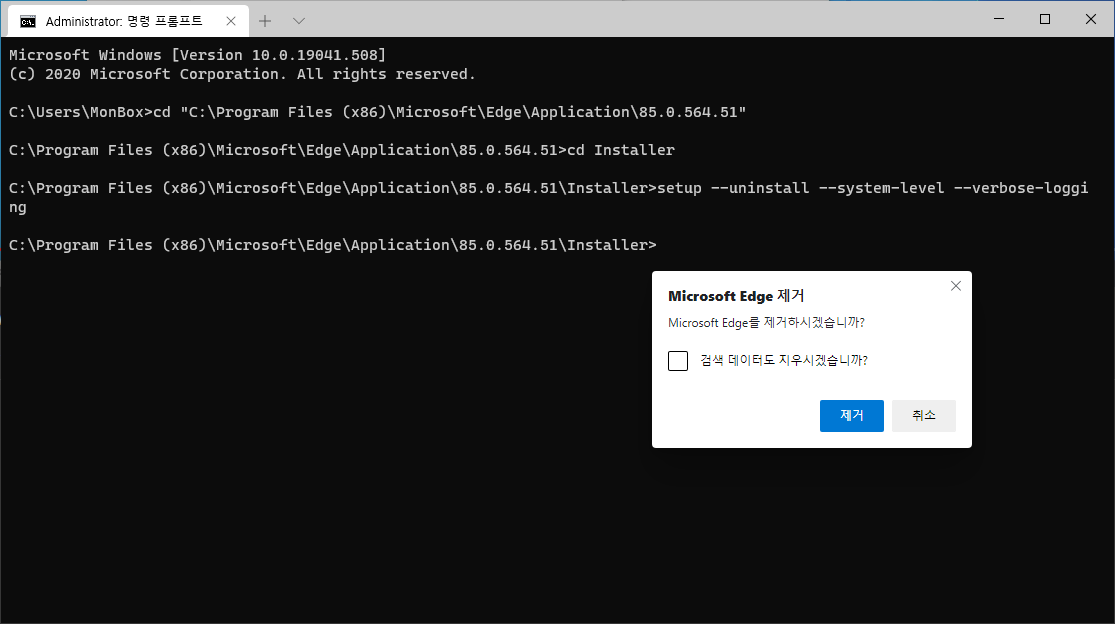
Task: Close the Microsoft Edge 제거 dialog
Action: pyautogui.click(x=956, y=286)
